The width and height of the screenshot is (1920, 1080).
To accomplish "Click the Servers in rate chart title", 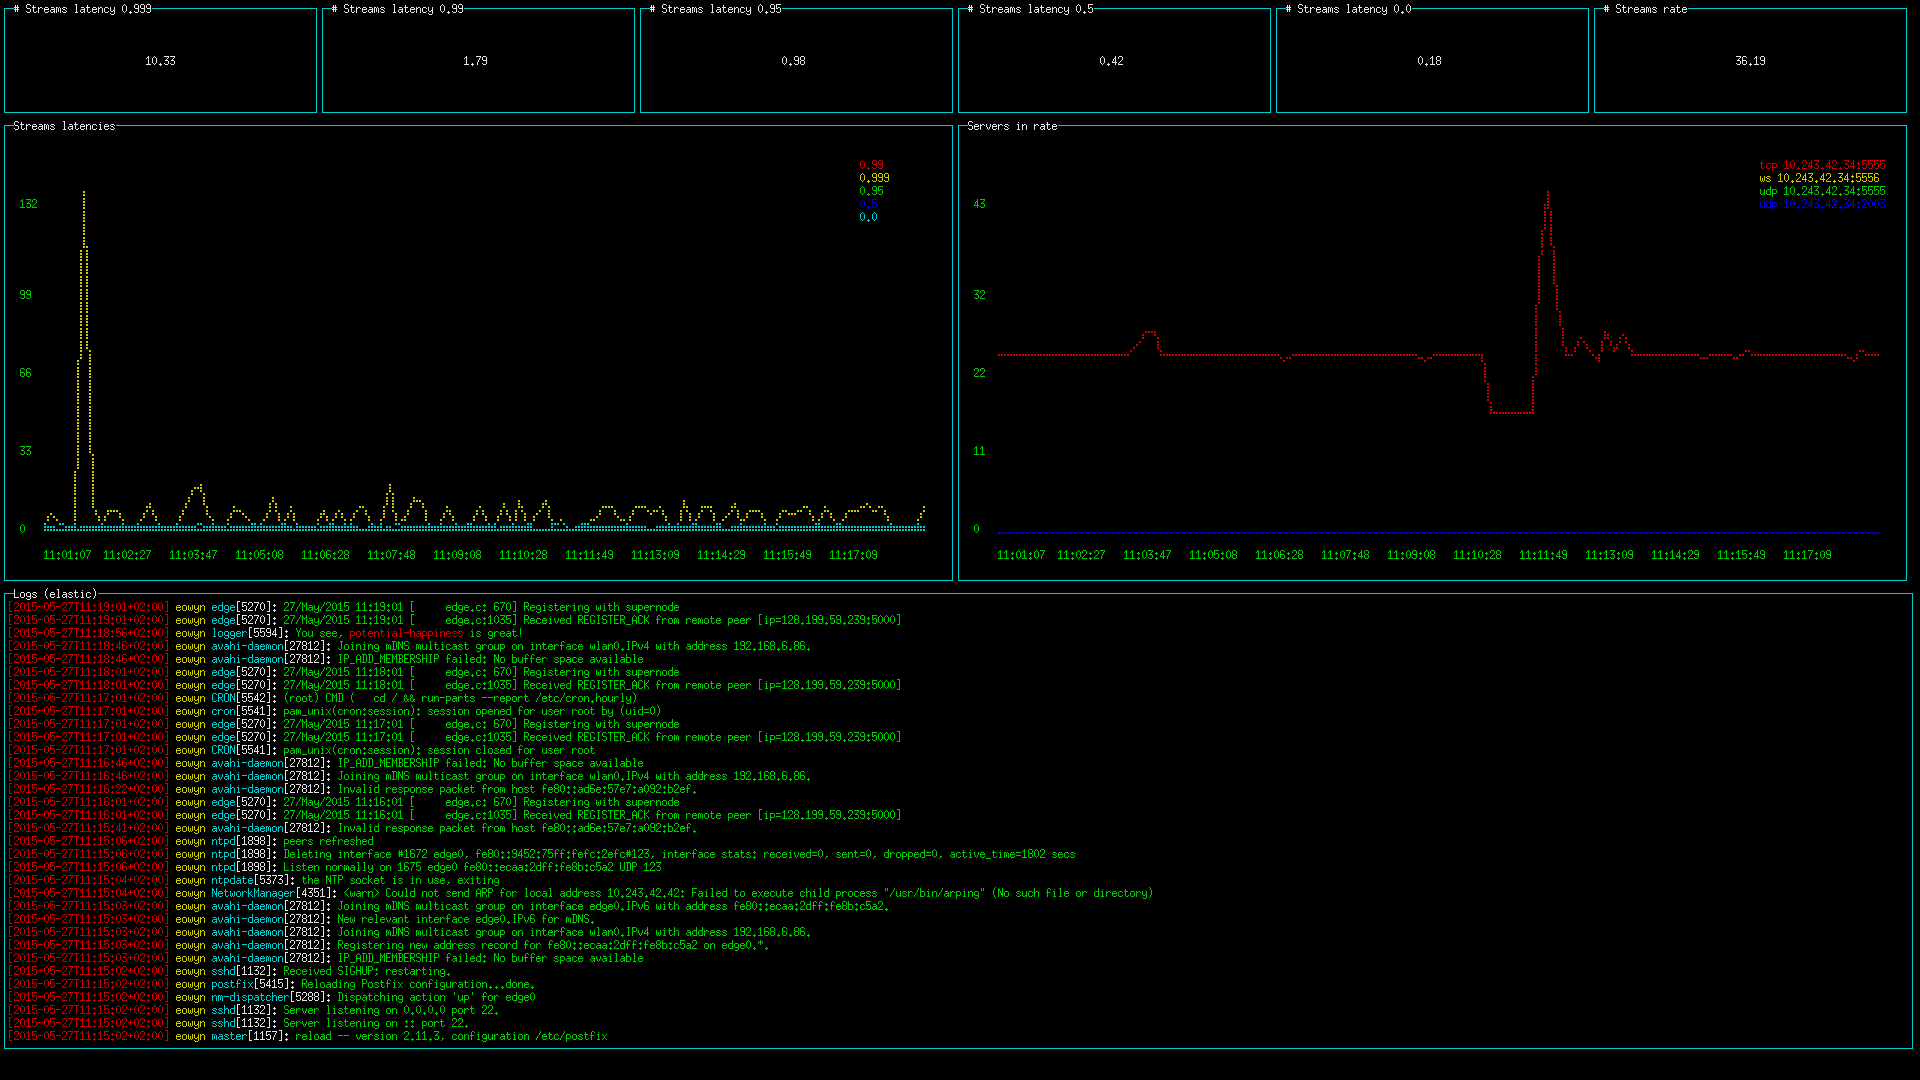I will [1011, 126].
